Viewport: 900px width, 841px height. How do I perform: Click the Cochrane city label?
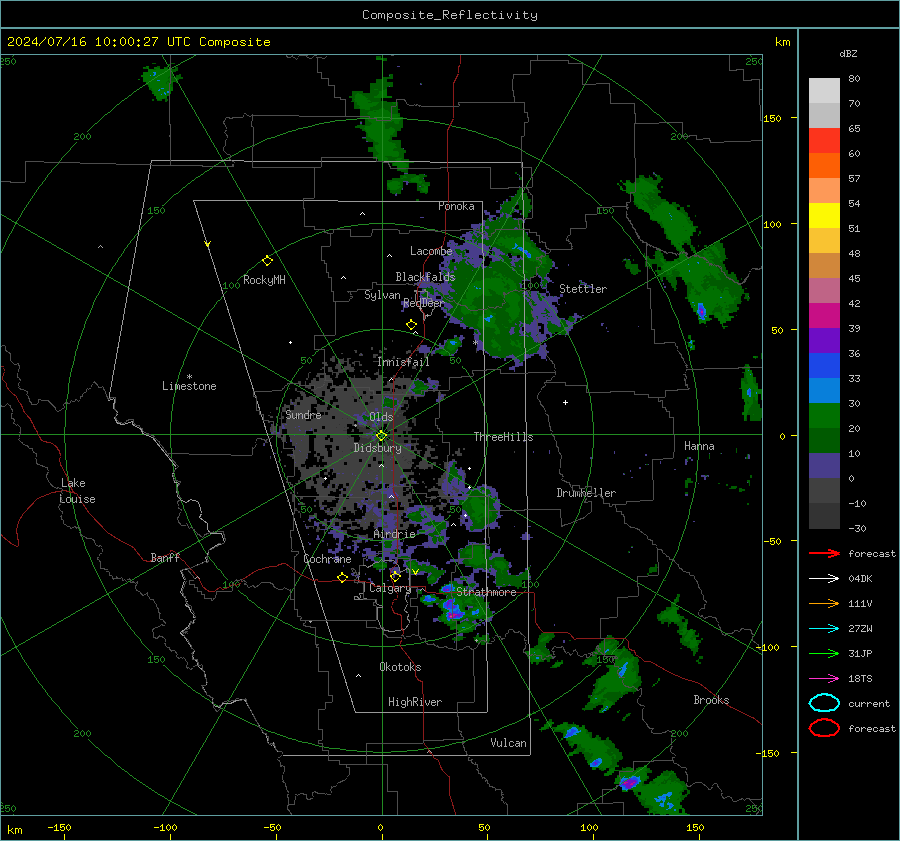pyautogui.click(x=327, y=559)
